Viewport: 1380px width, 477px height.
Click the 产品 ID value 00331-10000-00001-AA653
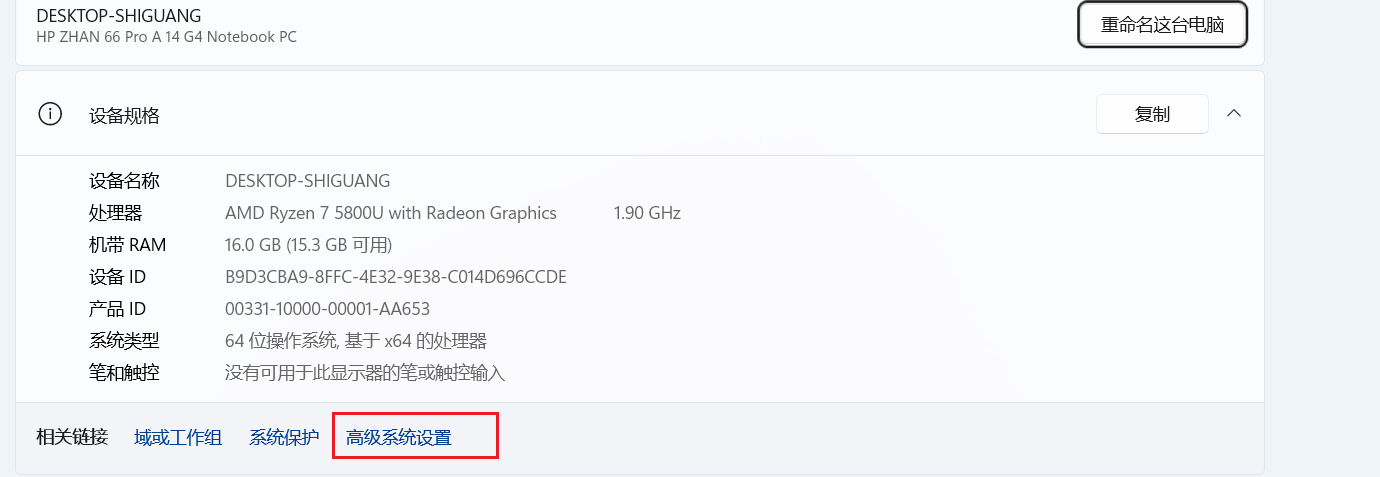pyautogui.click(x=327, y=309)
